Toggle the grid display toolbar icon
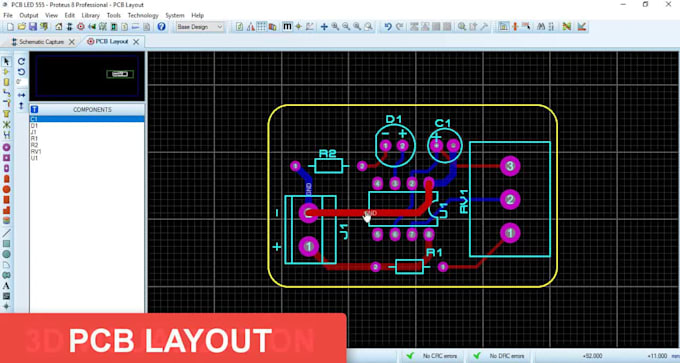The image size is (680, 363). (x=262, y=27)
